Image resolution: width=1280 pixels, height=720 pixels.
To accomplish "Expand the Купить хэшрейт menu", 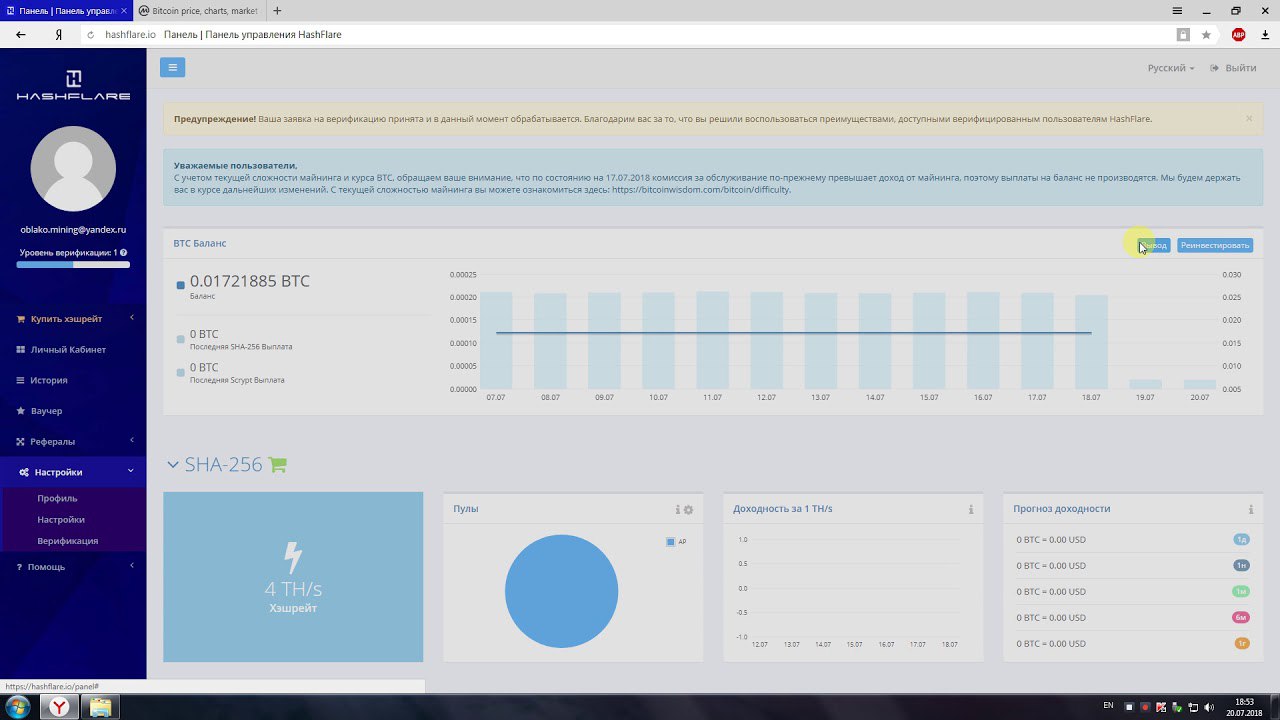I will (73, 318).
